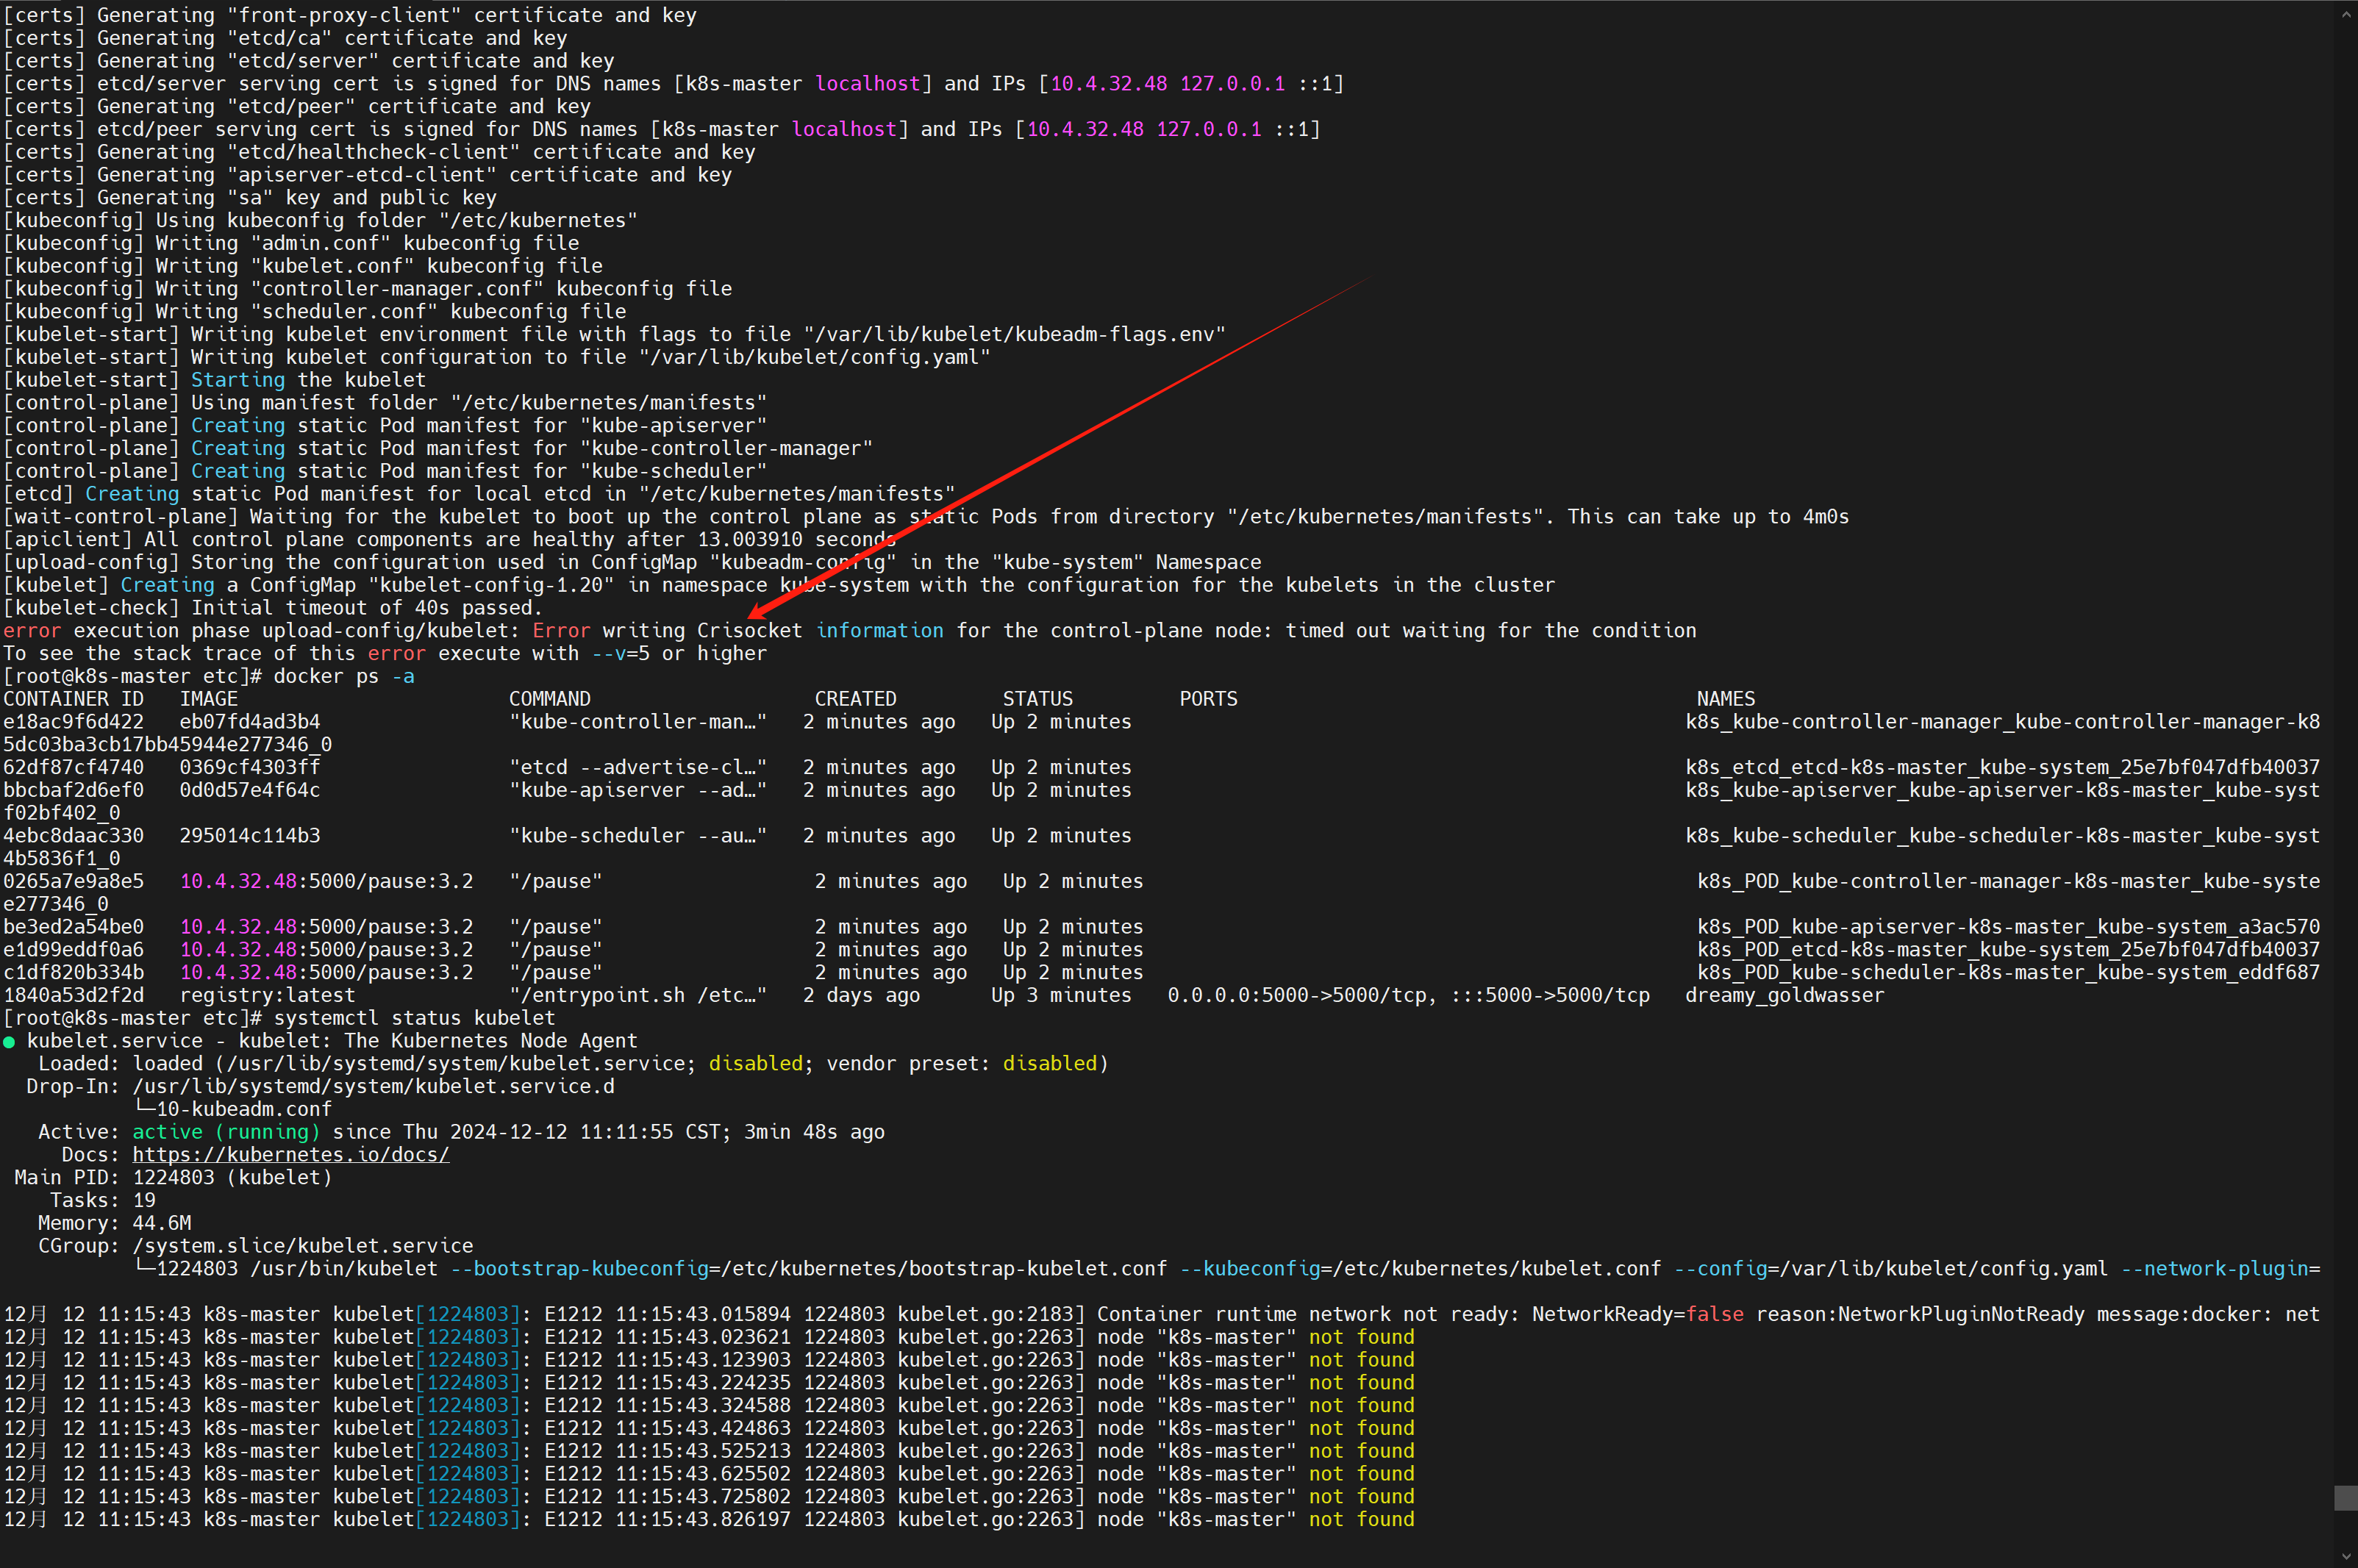Image resolution: width=2358 pixels, height=1568 pixels.
Task: Click the "front-proxy-client" certificate name
Action: point(344,16)
